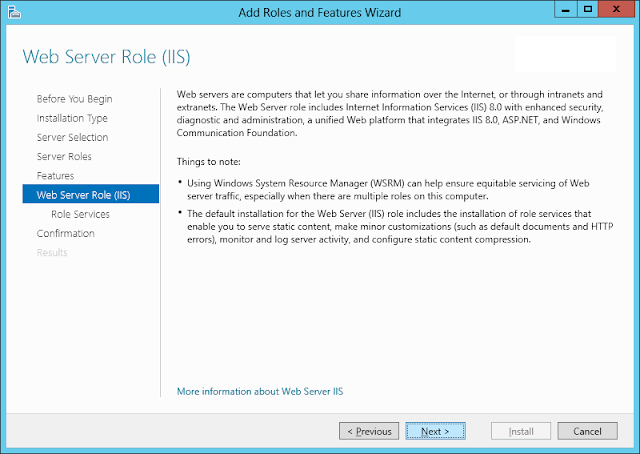
Task: Open the Features step
Action: (55, 176)
